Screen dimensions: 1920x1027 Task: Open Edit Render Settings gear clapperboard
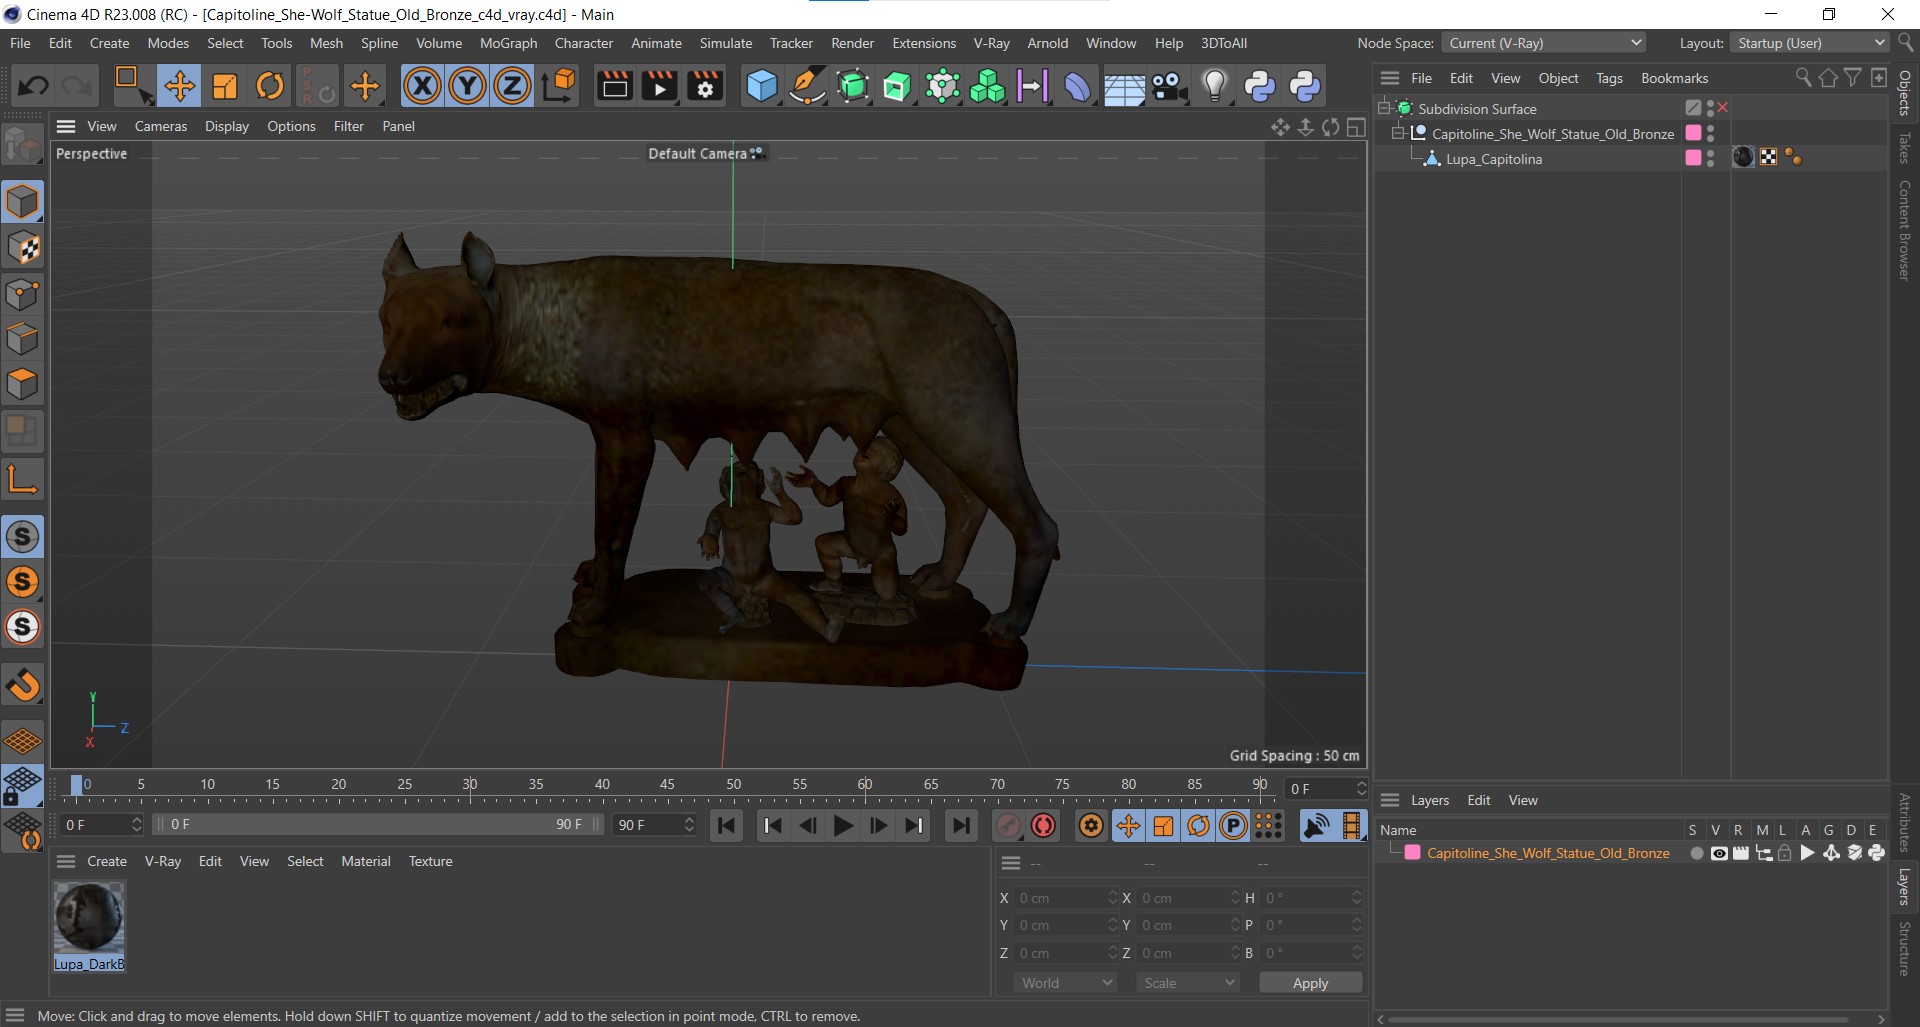(705, 86)
